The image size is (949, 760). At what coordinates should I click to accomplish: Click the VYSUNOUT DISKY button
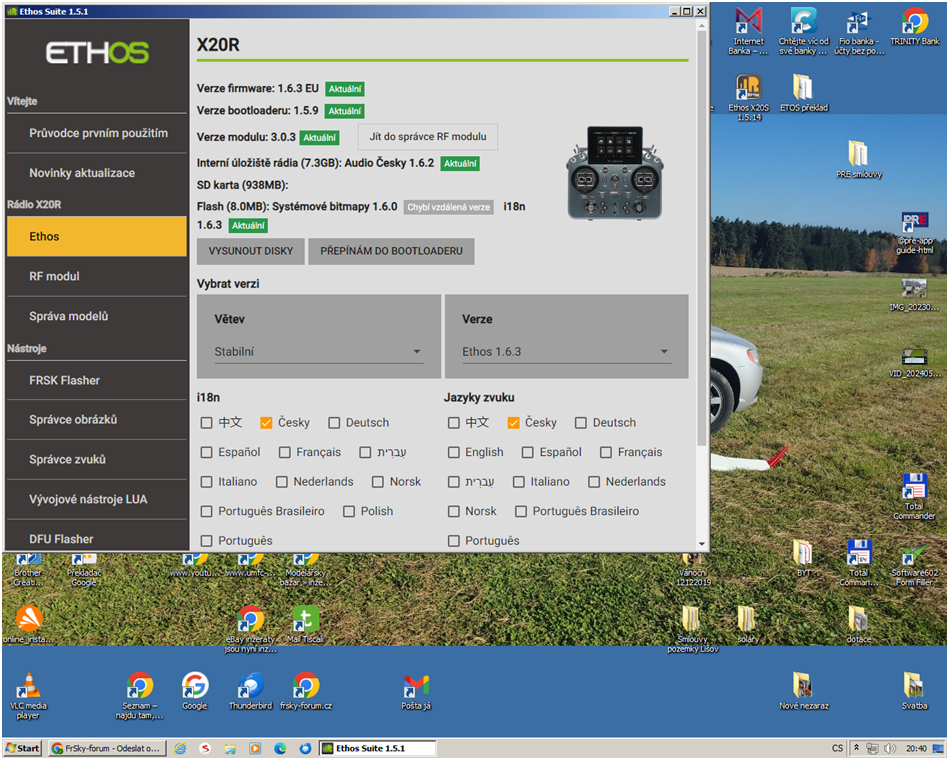point(251,251)
